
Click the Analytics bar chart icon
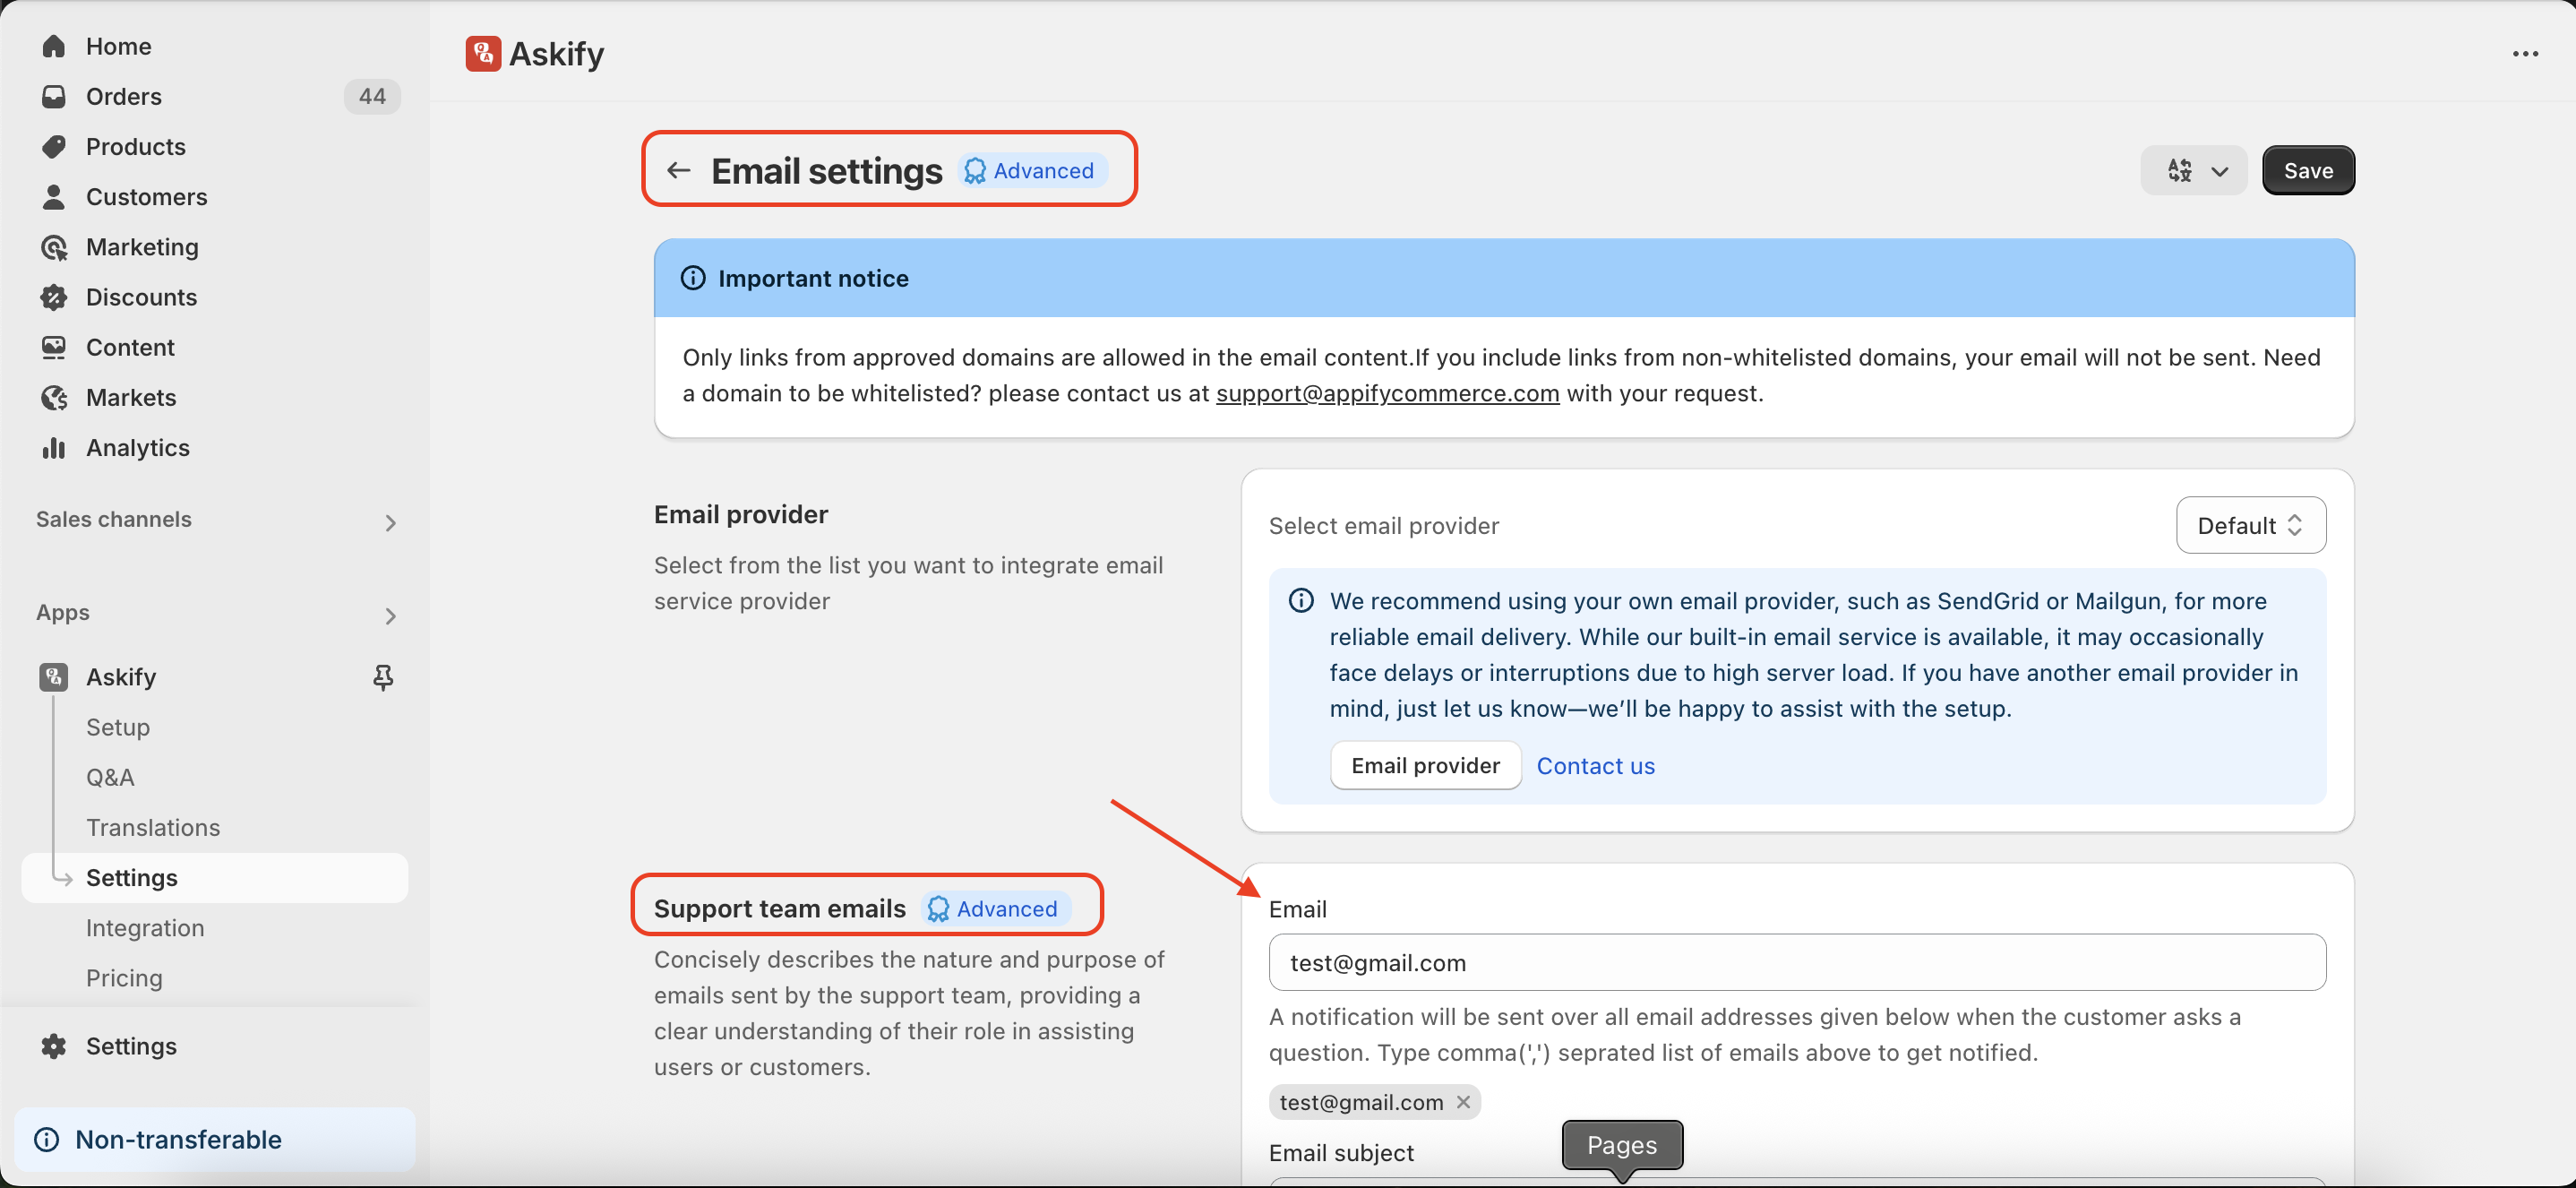point(54,447)
